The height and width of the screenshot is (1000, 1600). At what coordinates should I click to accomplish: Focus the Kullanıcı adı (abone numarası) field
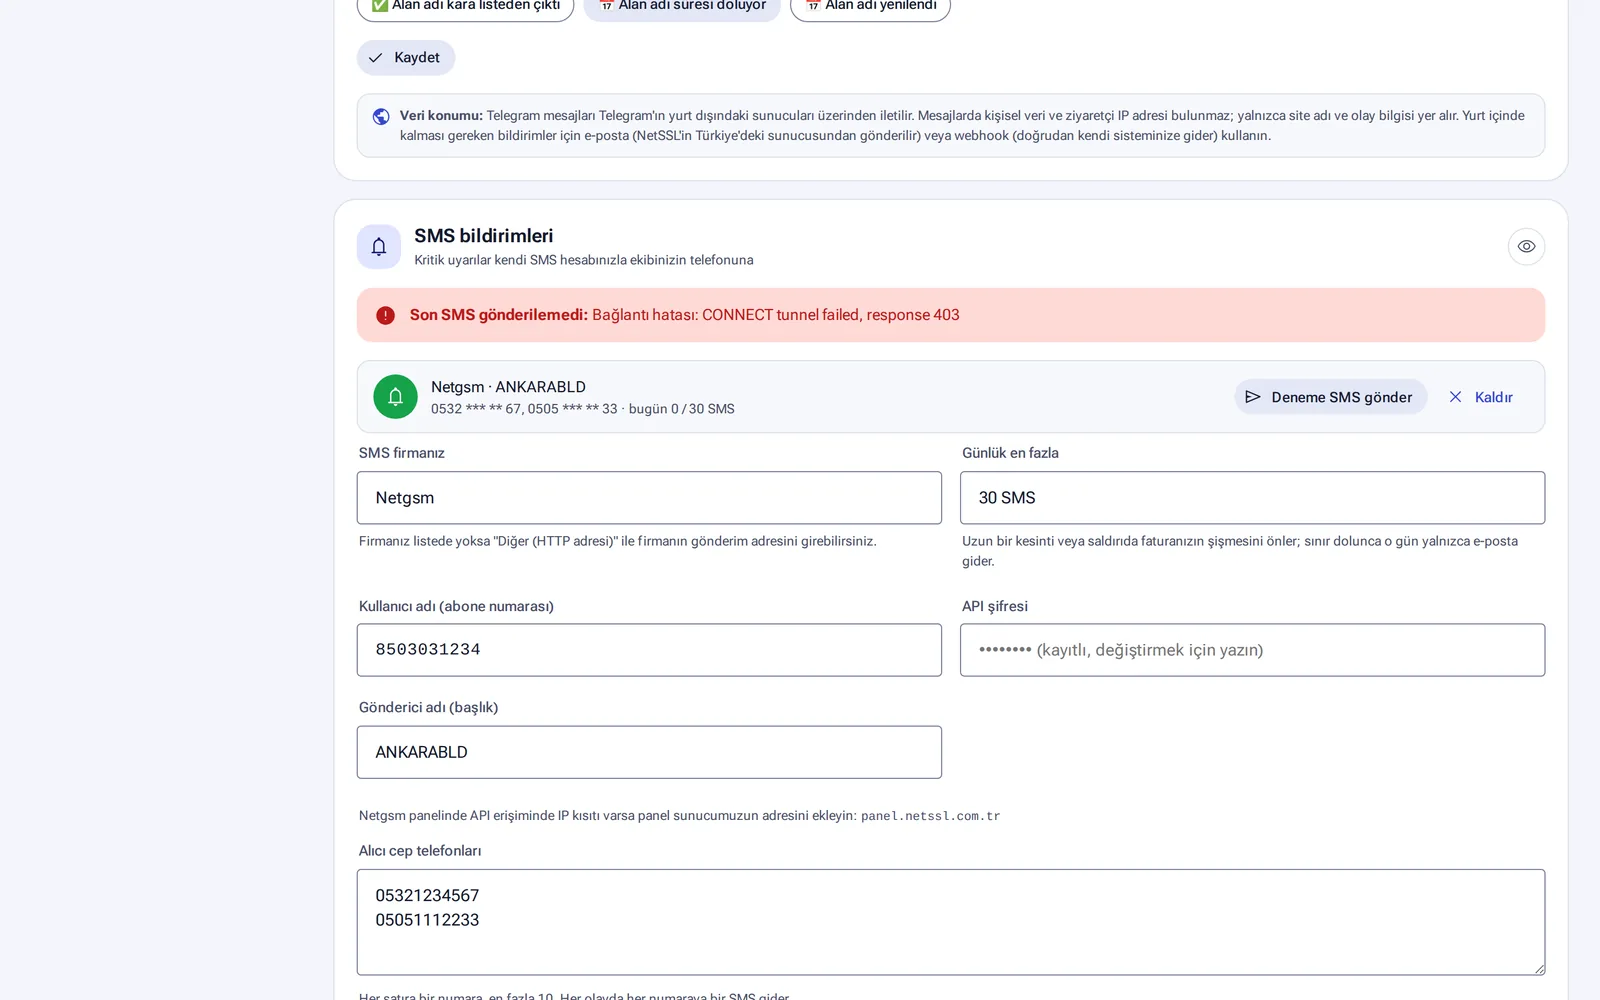649,650
